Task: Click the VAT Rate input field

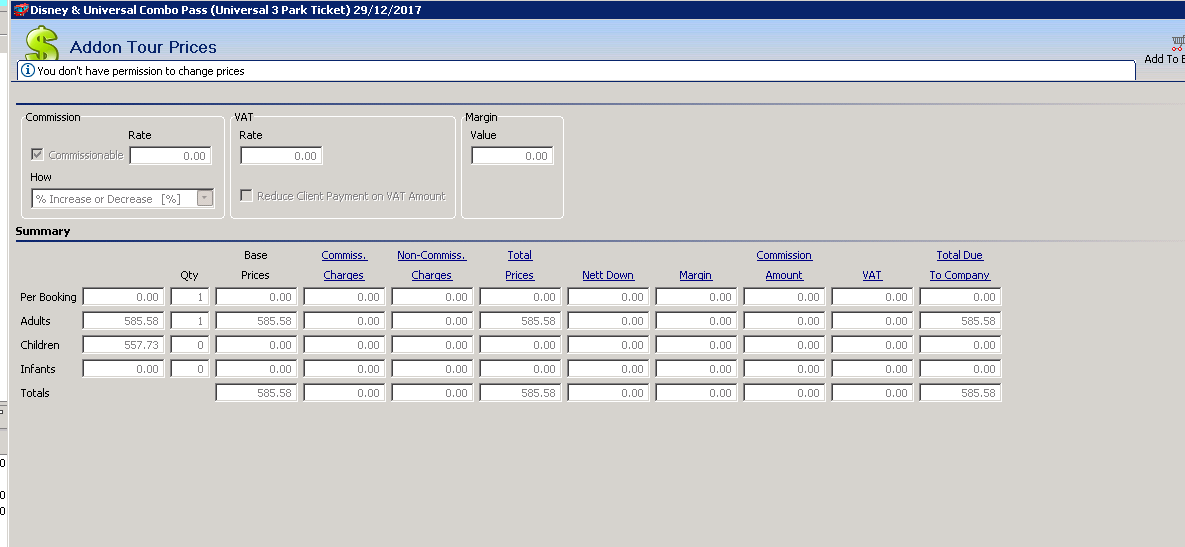Action: point(281,156)
